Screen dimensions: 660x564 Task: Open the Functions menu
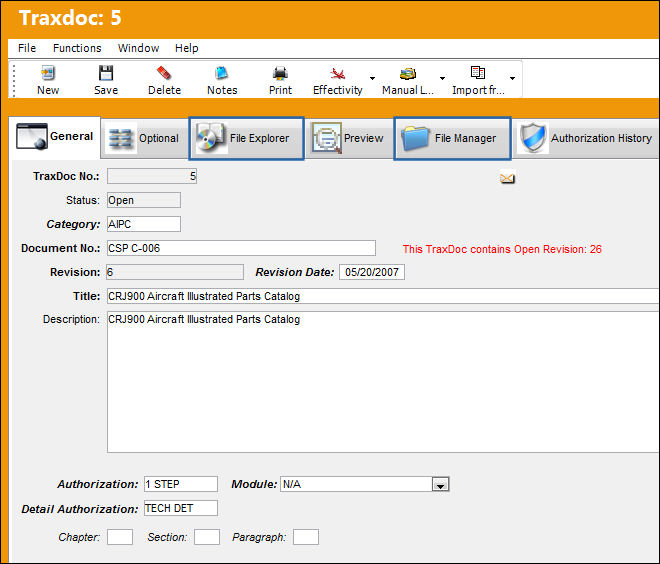tap(77, 48)
